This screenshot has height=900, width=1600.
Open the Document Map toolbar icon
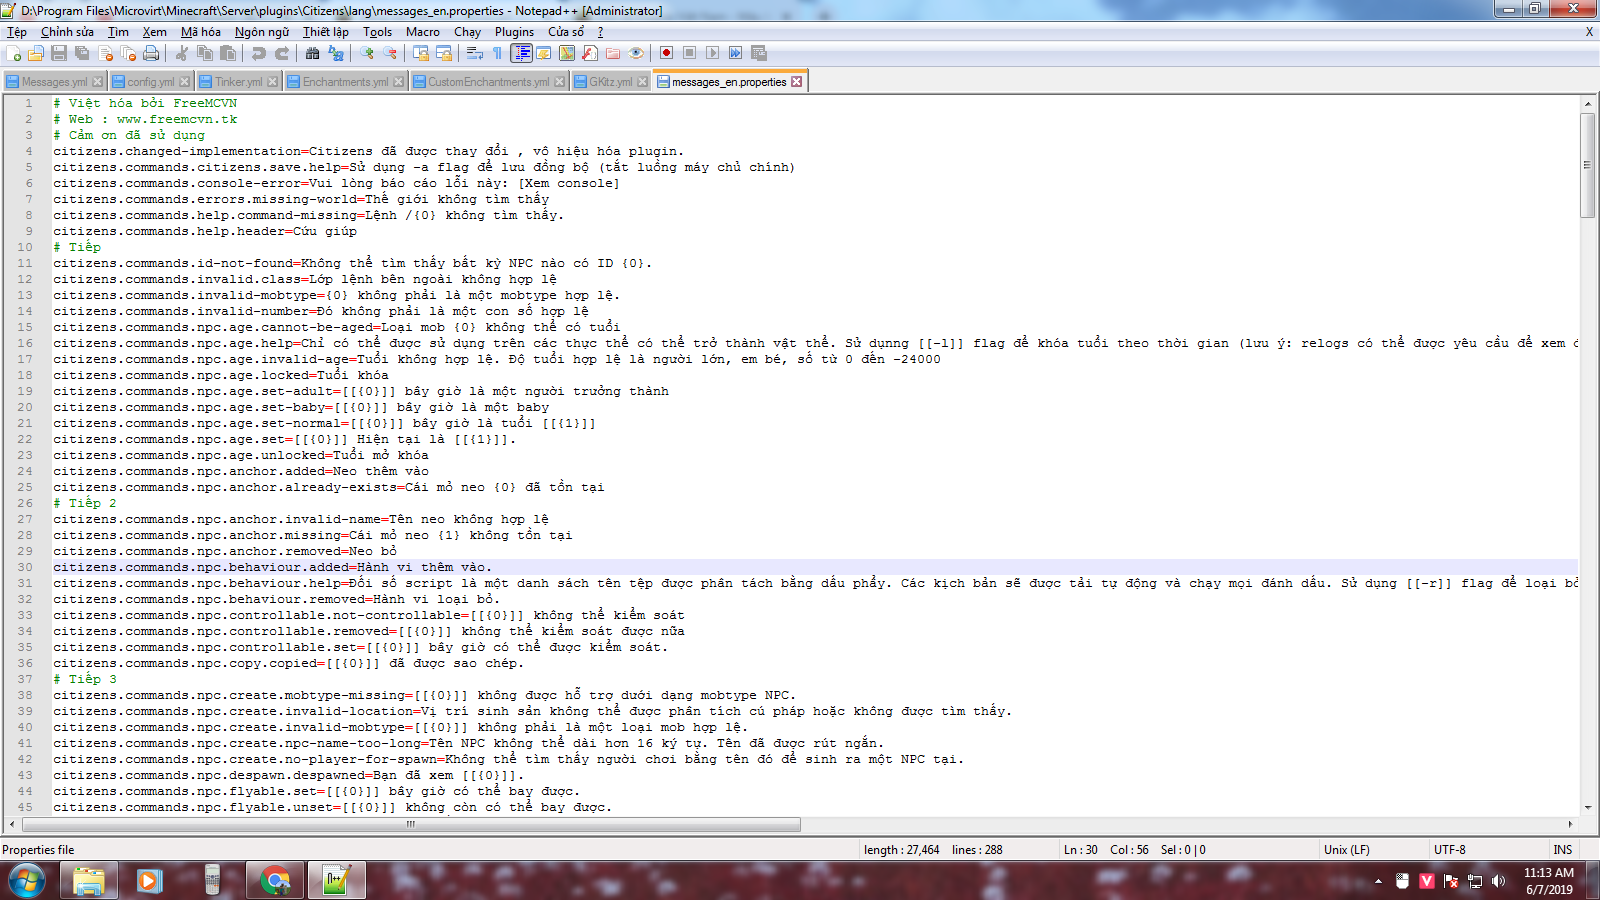[x=567, y=53]
